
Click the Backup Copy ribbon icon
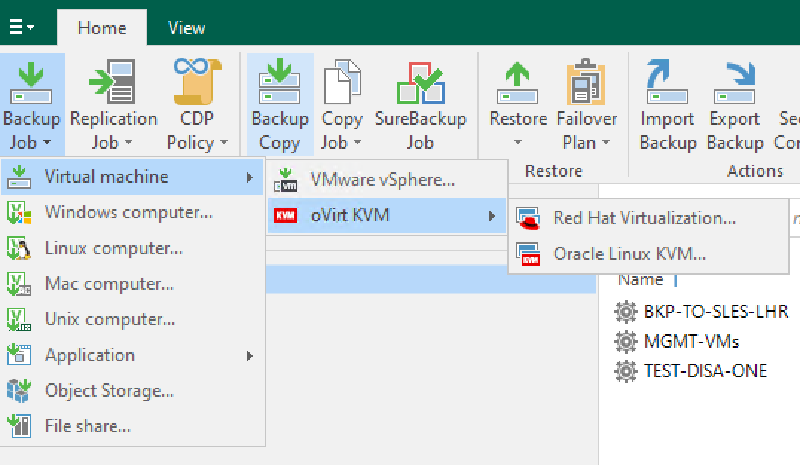[280, 82]
